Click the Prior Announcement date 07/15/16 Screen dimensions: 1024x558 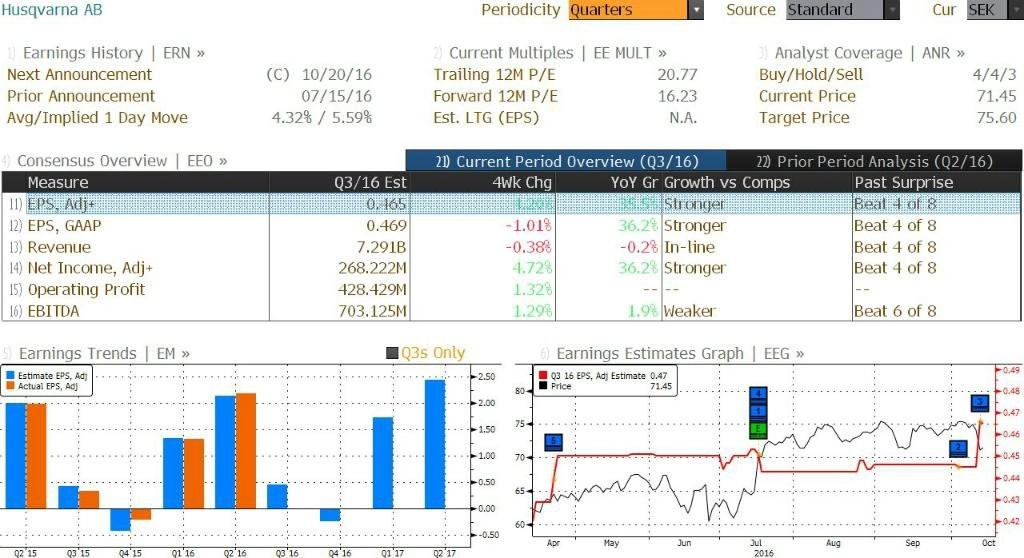click(336, 96)
